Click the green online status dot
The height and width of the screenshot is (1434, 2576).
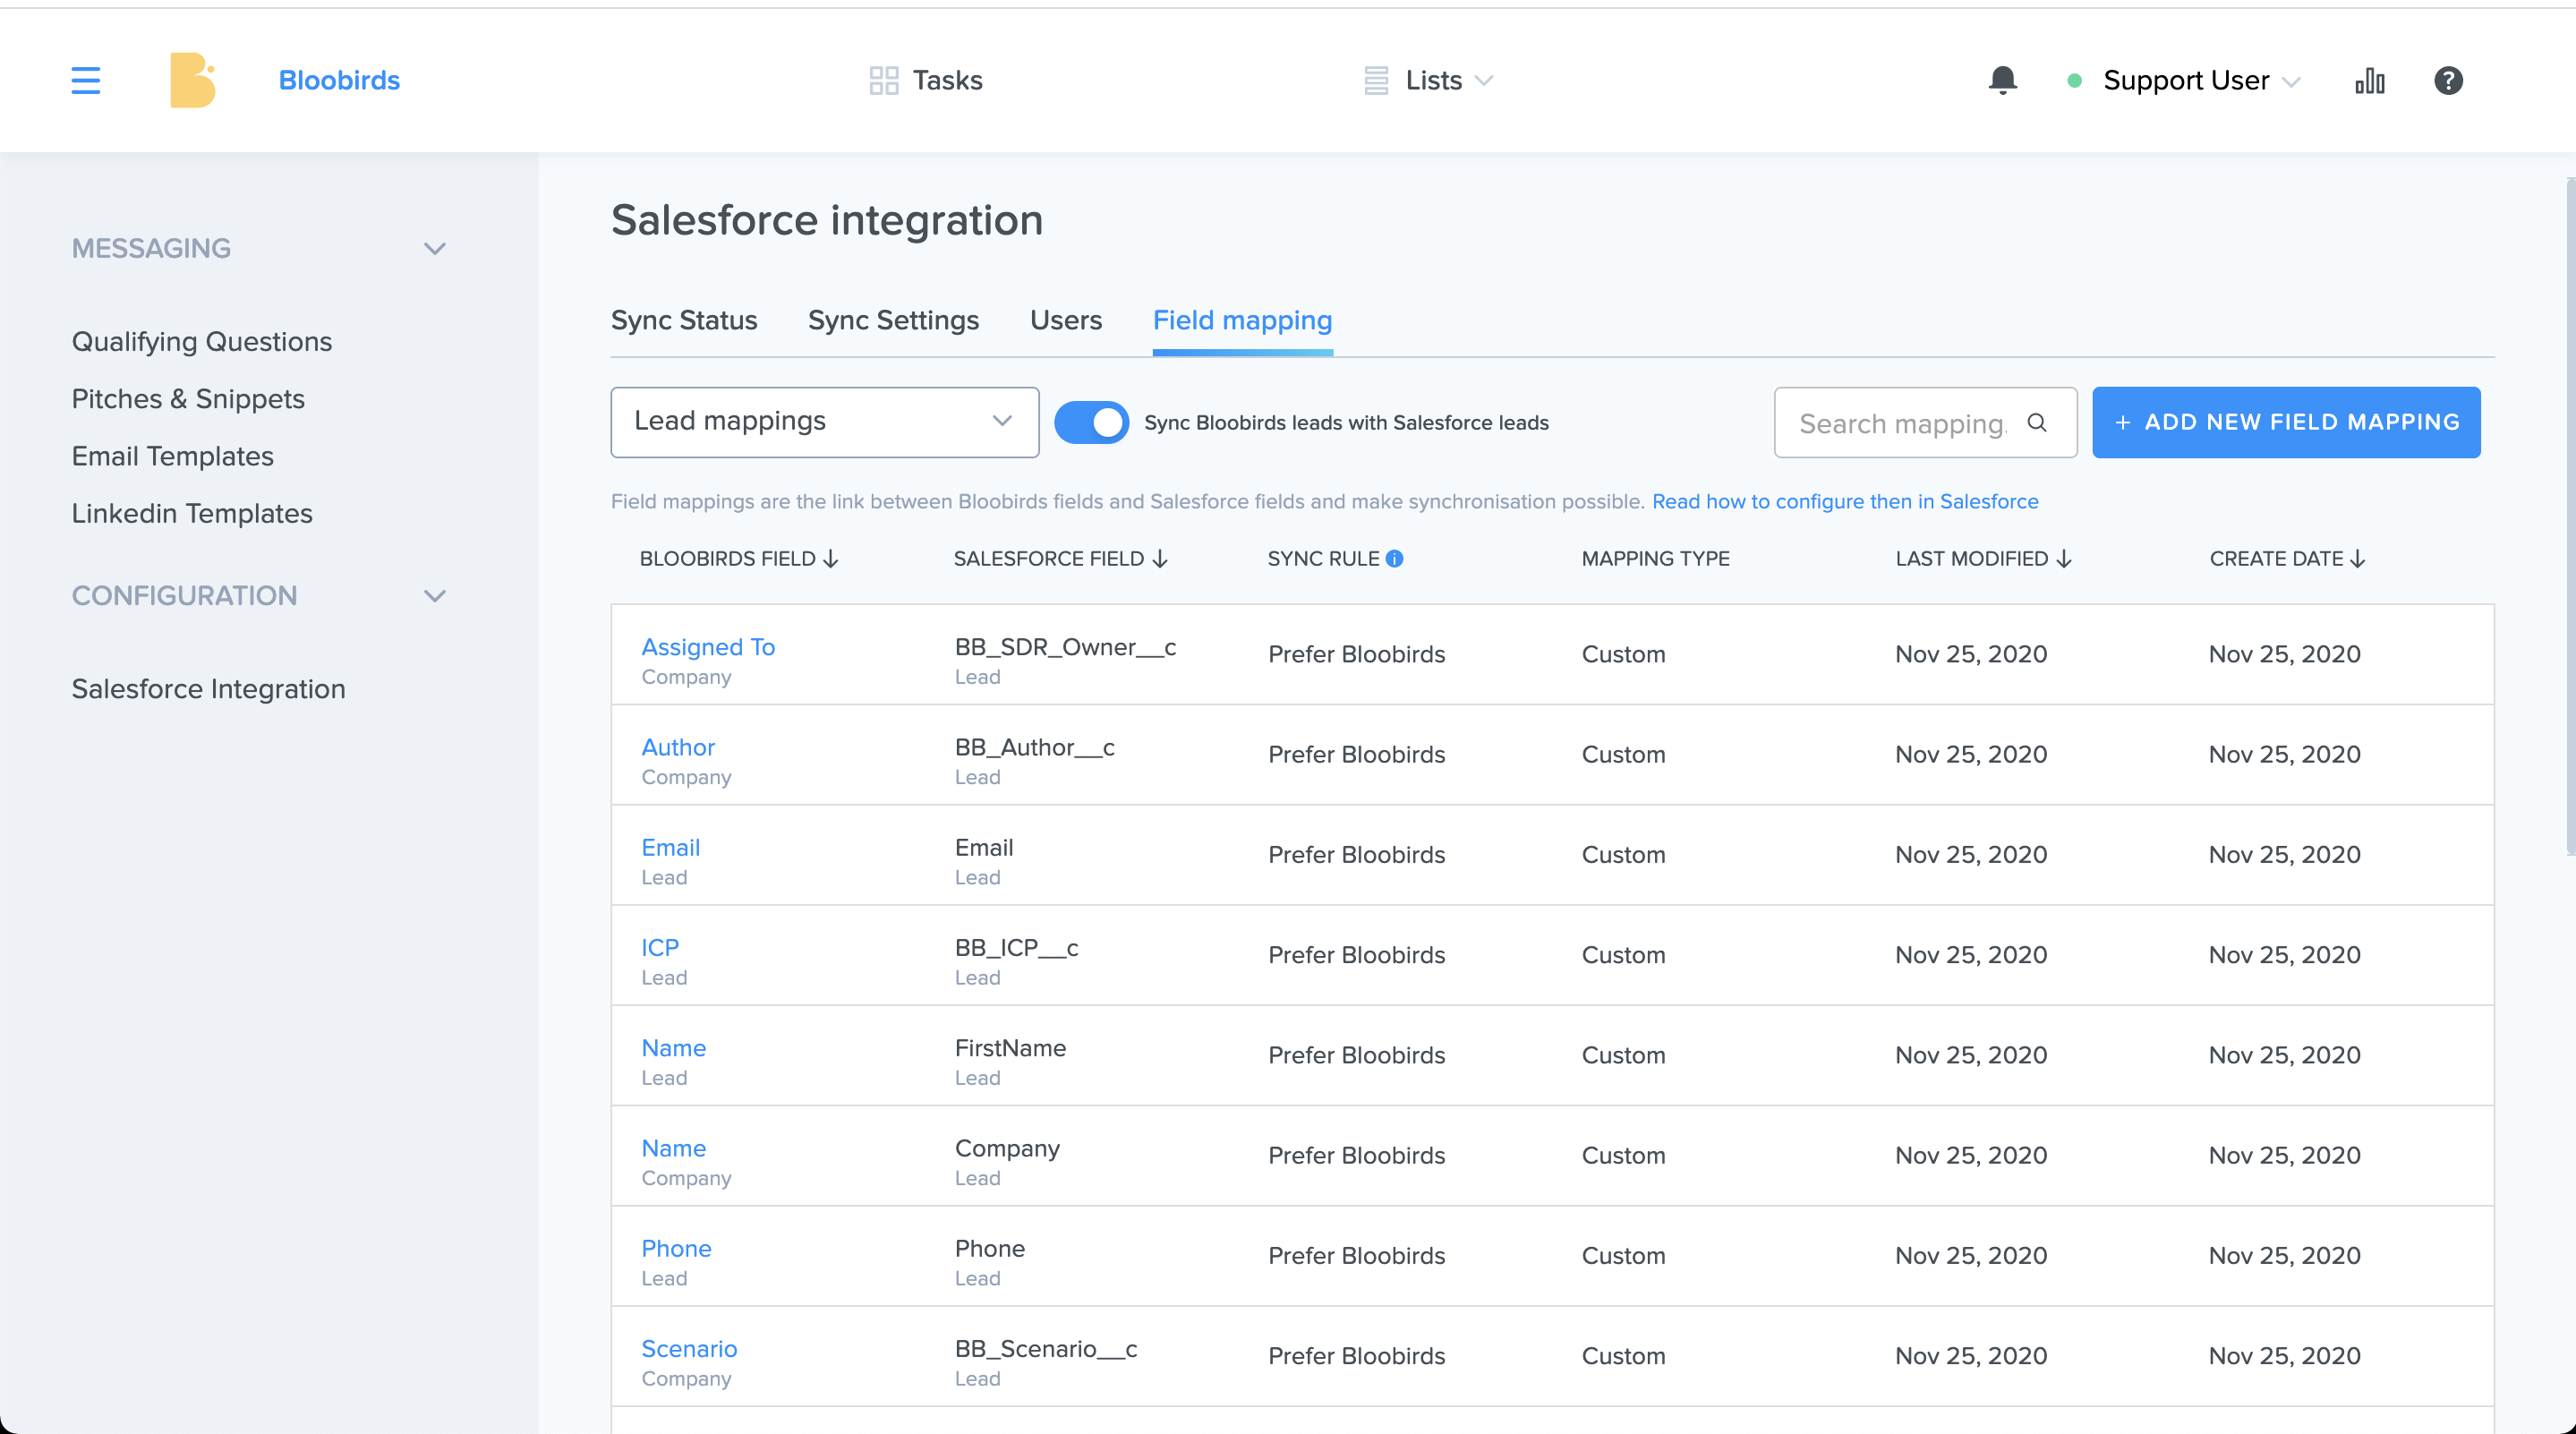pyautogui.click(x=2075, y=81)
